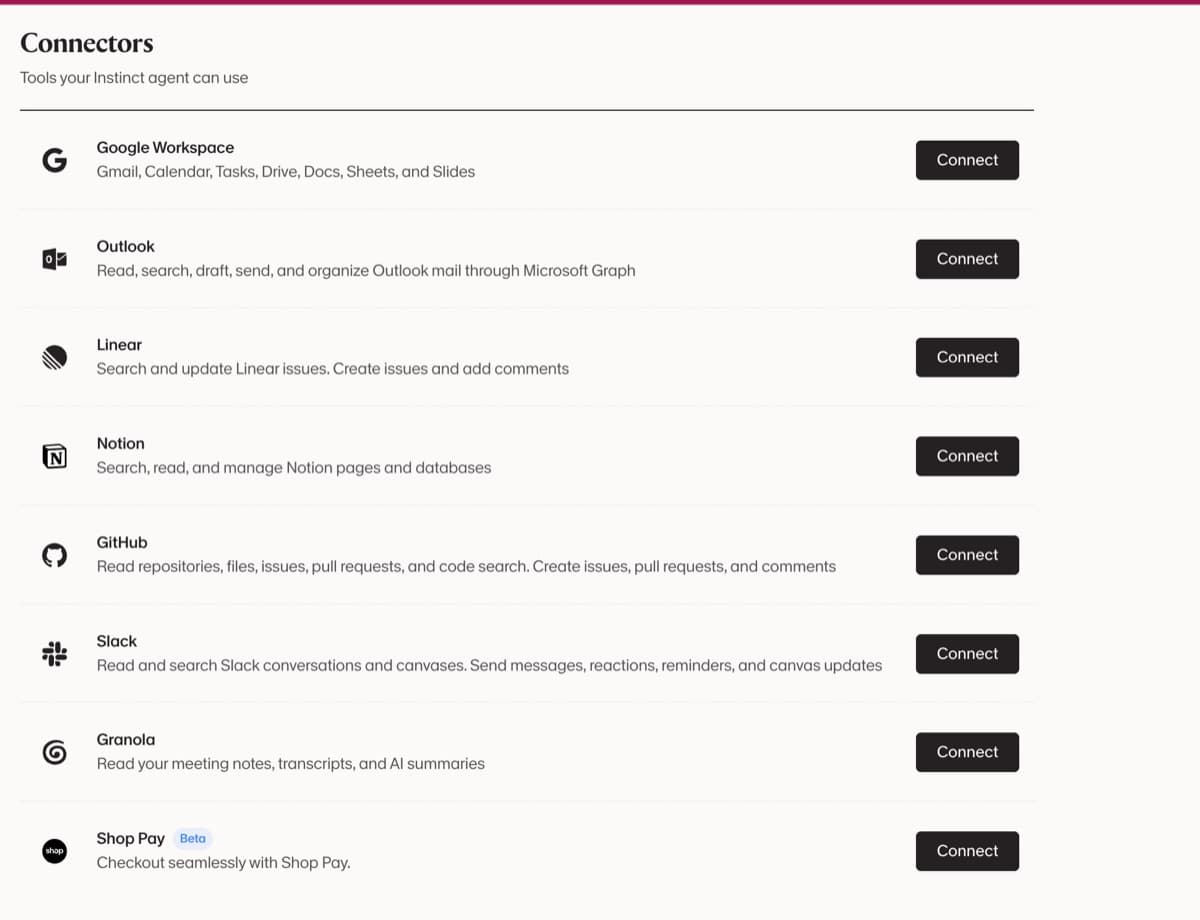1200x920 pixels.
Task: Click the Beta badge next to Shop Pay
Action: [193, 839]
